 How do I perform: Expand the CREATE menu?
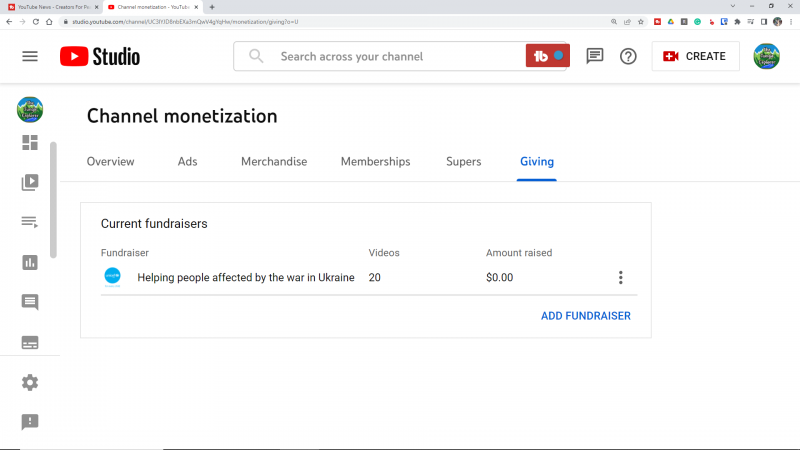tap(695, 56)
